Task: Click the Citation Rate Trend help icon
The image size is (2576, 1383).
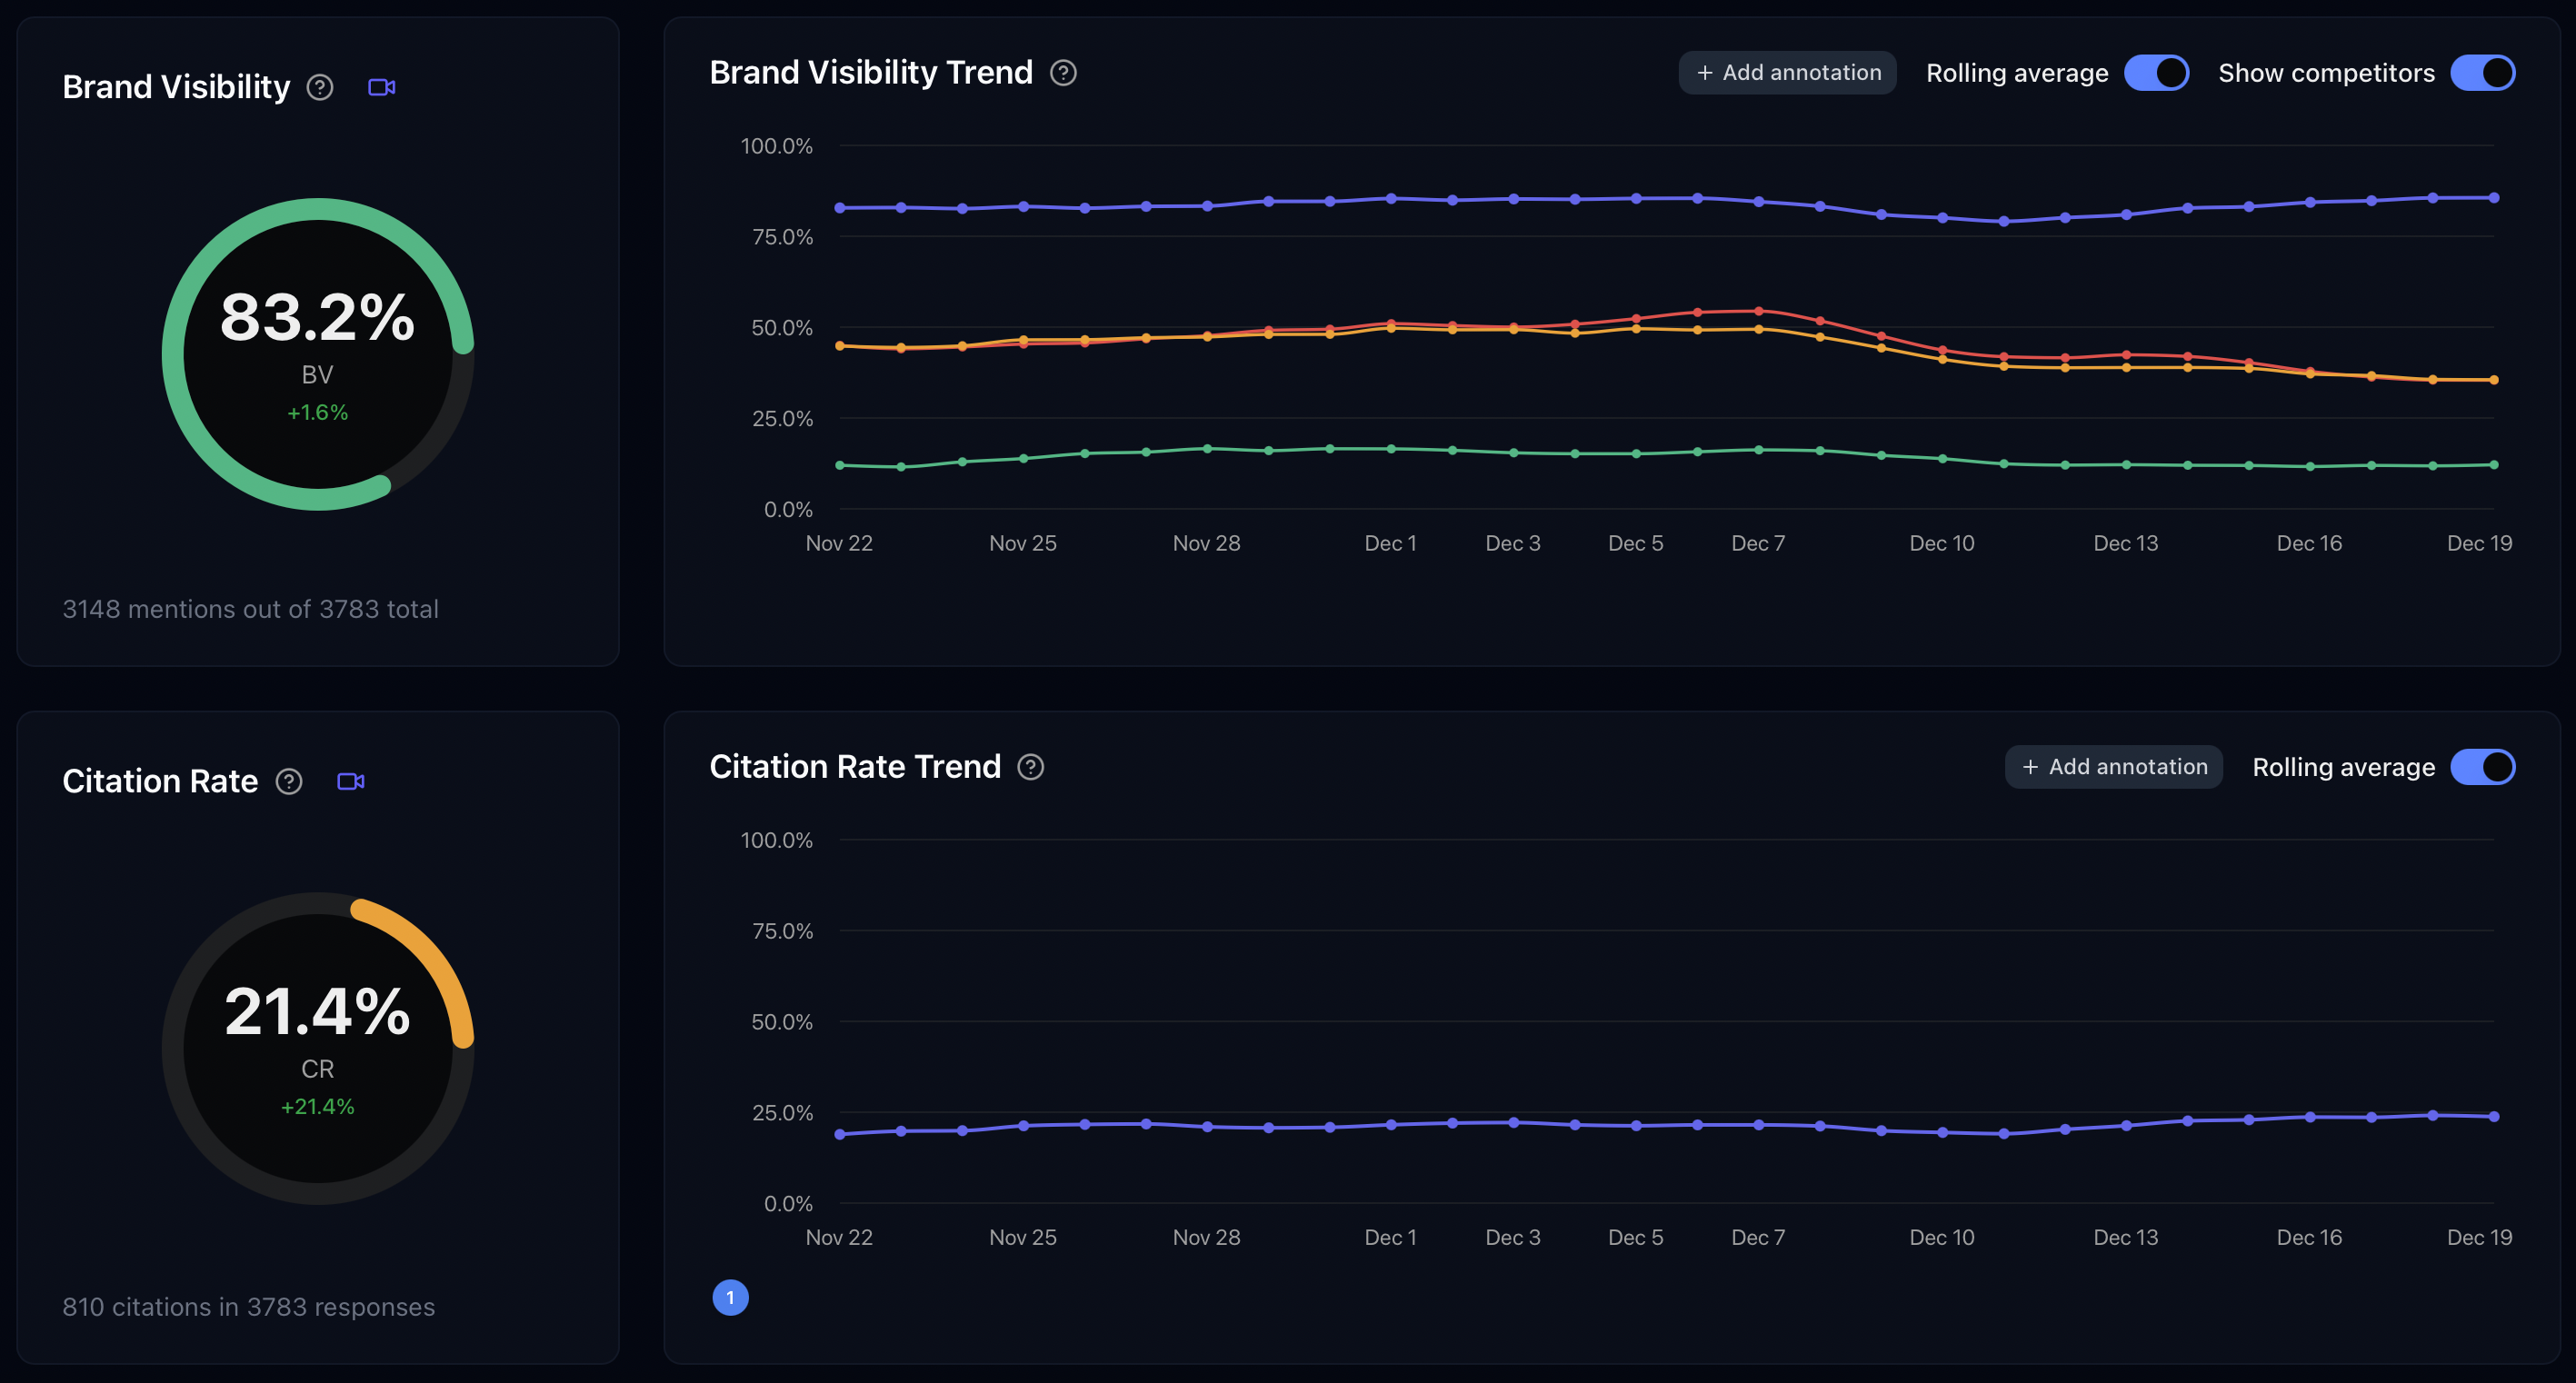Action: 1031,767
